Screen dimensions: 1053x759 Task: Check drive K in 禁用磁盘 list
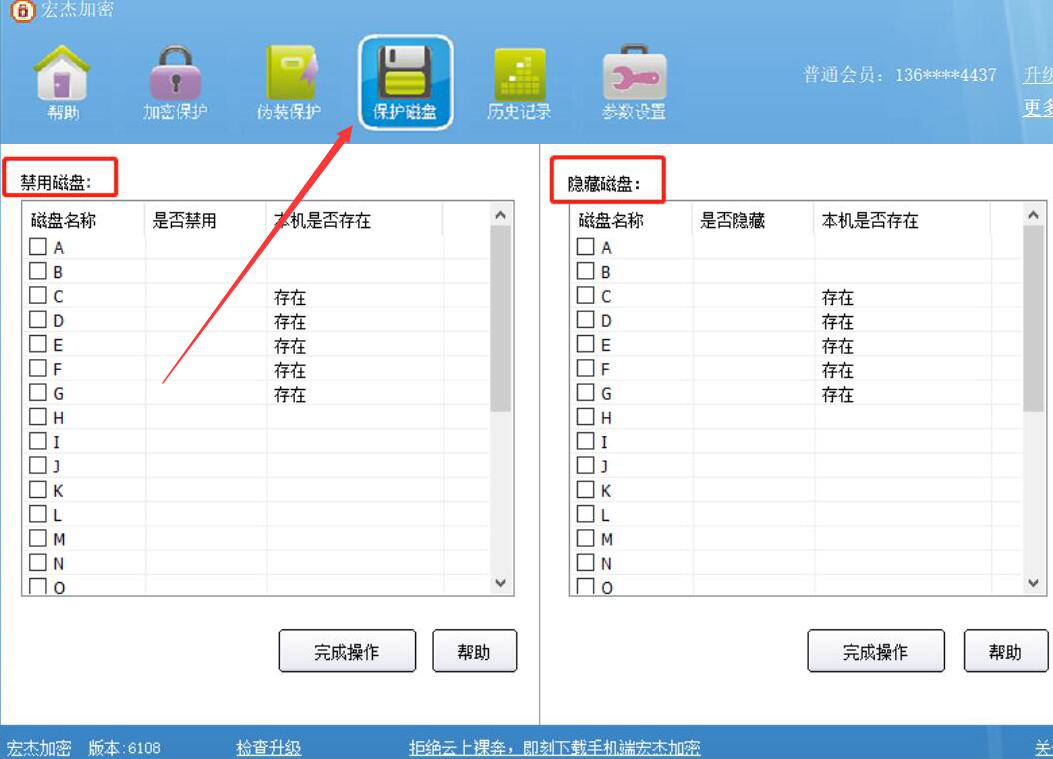(38, 490)
